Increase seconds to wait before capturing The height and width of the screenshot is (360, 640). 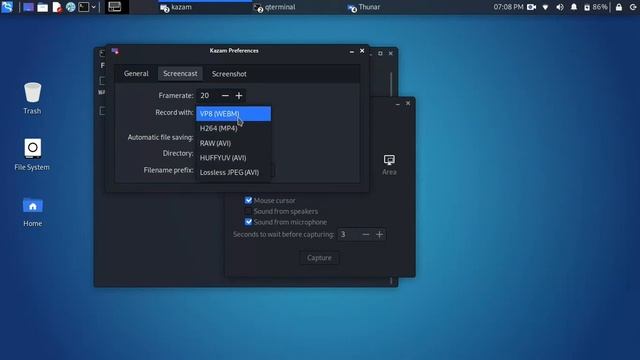pos(380,234)
